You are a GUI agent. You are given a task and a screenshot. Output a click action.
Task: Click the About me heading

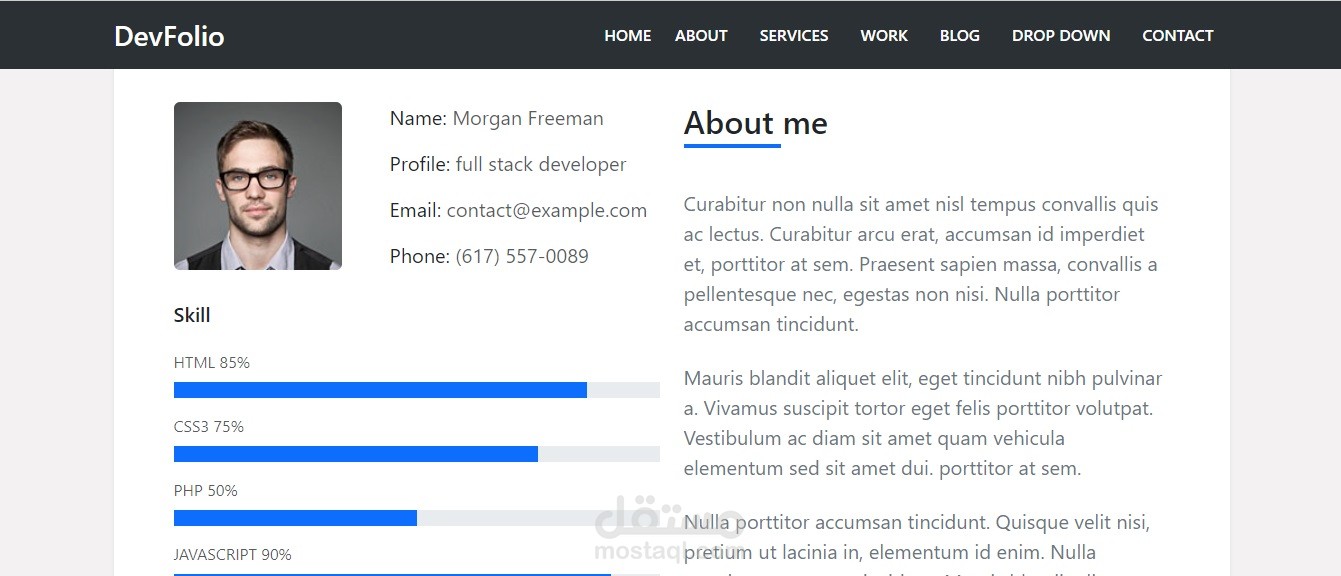click(x=756, y=123)
